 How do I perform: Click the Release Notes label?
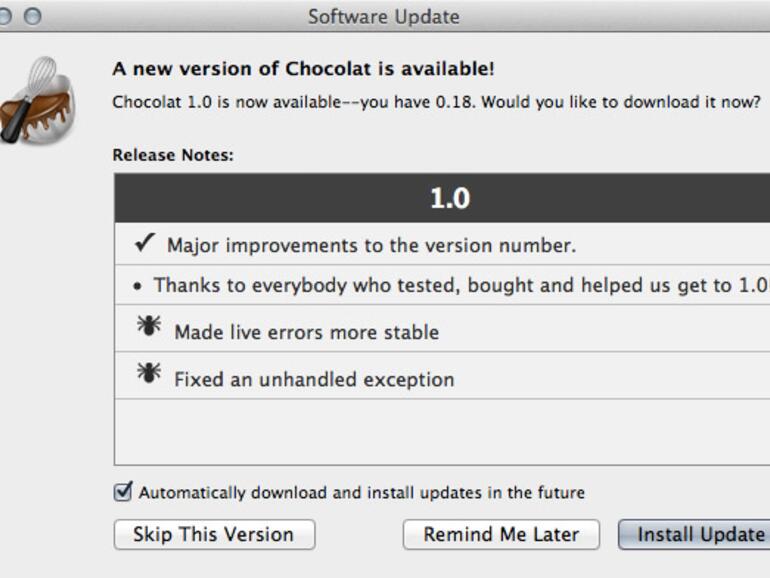(x=172, y=155)
